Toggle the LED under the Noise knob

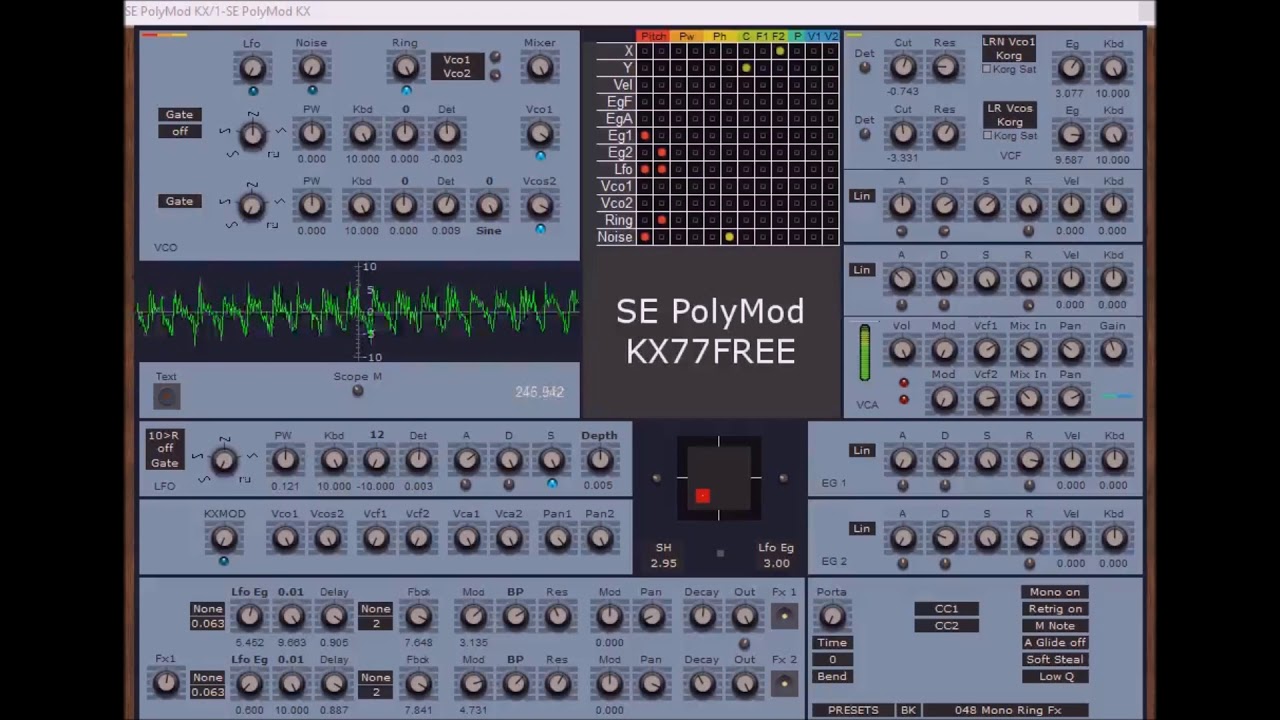(312, 91)
